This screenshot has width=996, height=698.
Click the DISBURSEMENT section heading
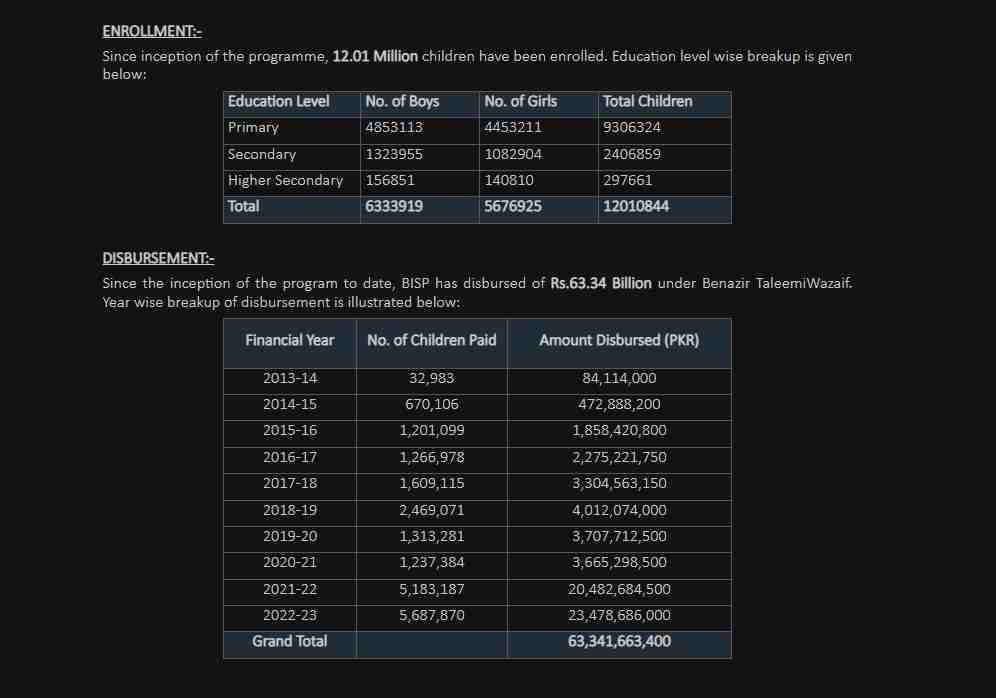158,259
